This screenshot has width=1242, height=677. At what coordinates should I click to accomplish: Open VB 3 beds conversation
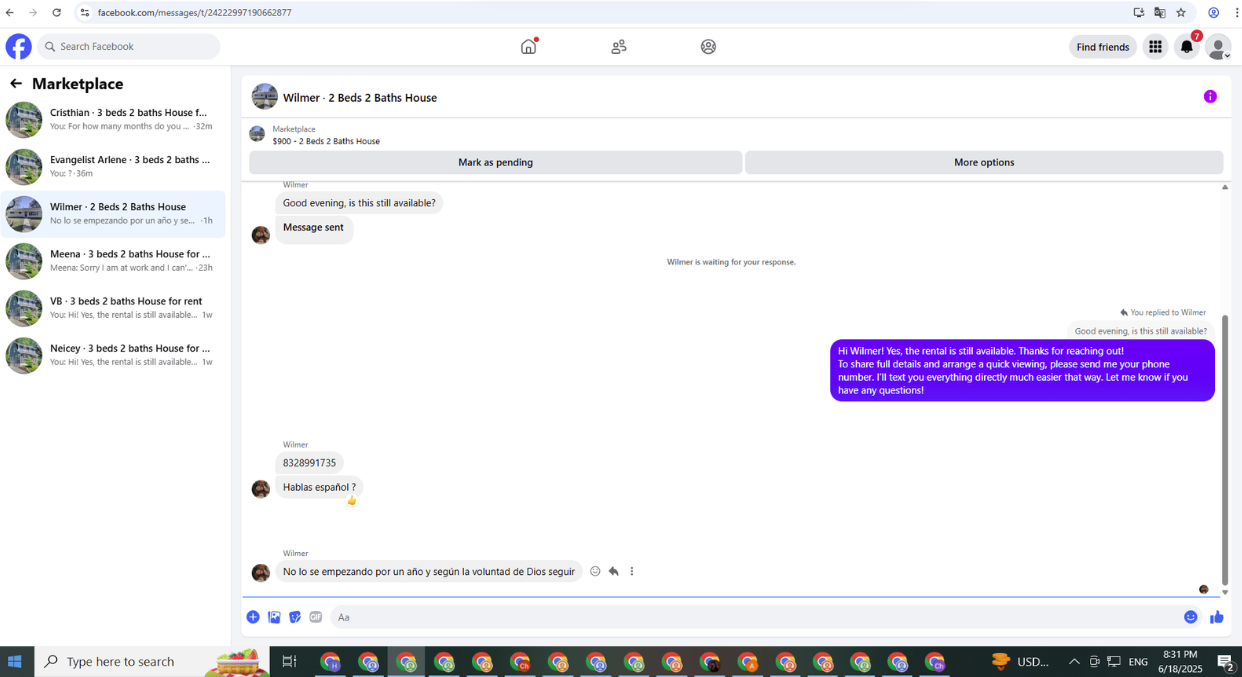pos(113,307)
